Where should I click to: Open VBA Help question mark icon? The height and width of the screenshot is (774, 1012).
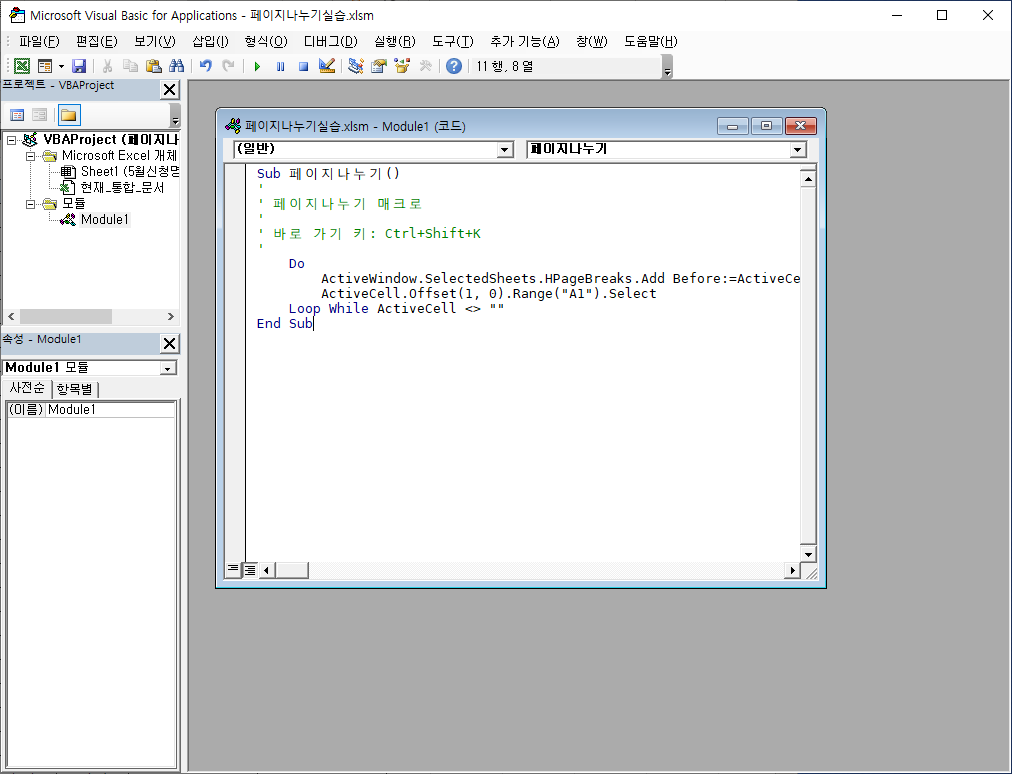coord(454,66)
